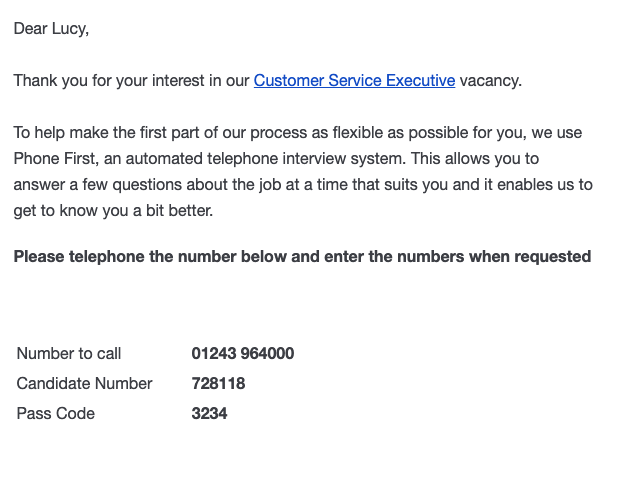The width and height of the screenshot is (622, 481).
Task: Open the Customer Service Executive link
Action: (354, 80)
